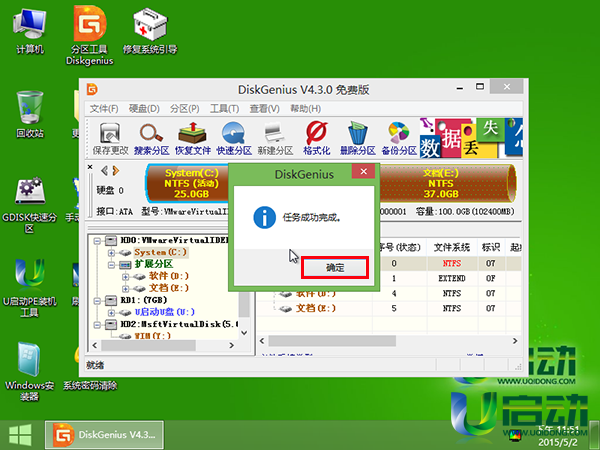Expand the 软件(D:) tree node
Viewport: 600px width, 450px height.
(125, 277)
